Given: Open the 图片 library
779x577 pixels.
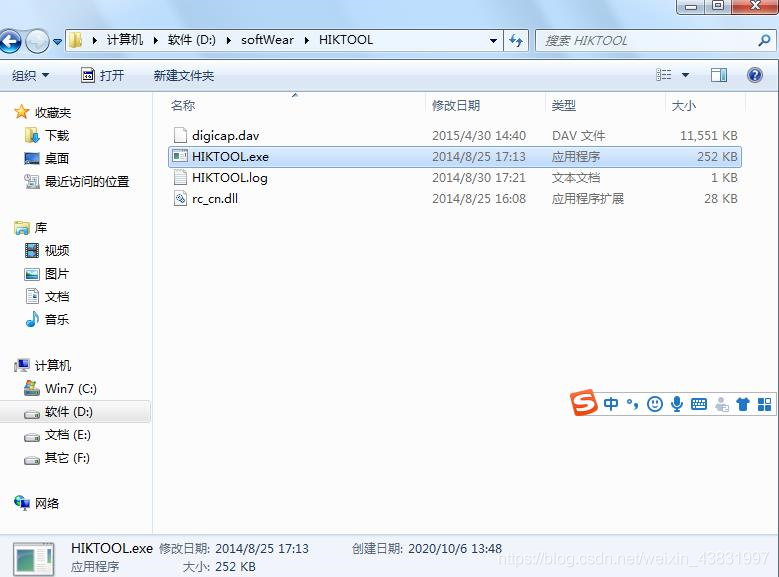Looking at the screenshot, I should (57, 273).
